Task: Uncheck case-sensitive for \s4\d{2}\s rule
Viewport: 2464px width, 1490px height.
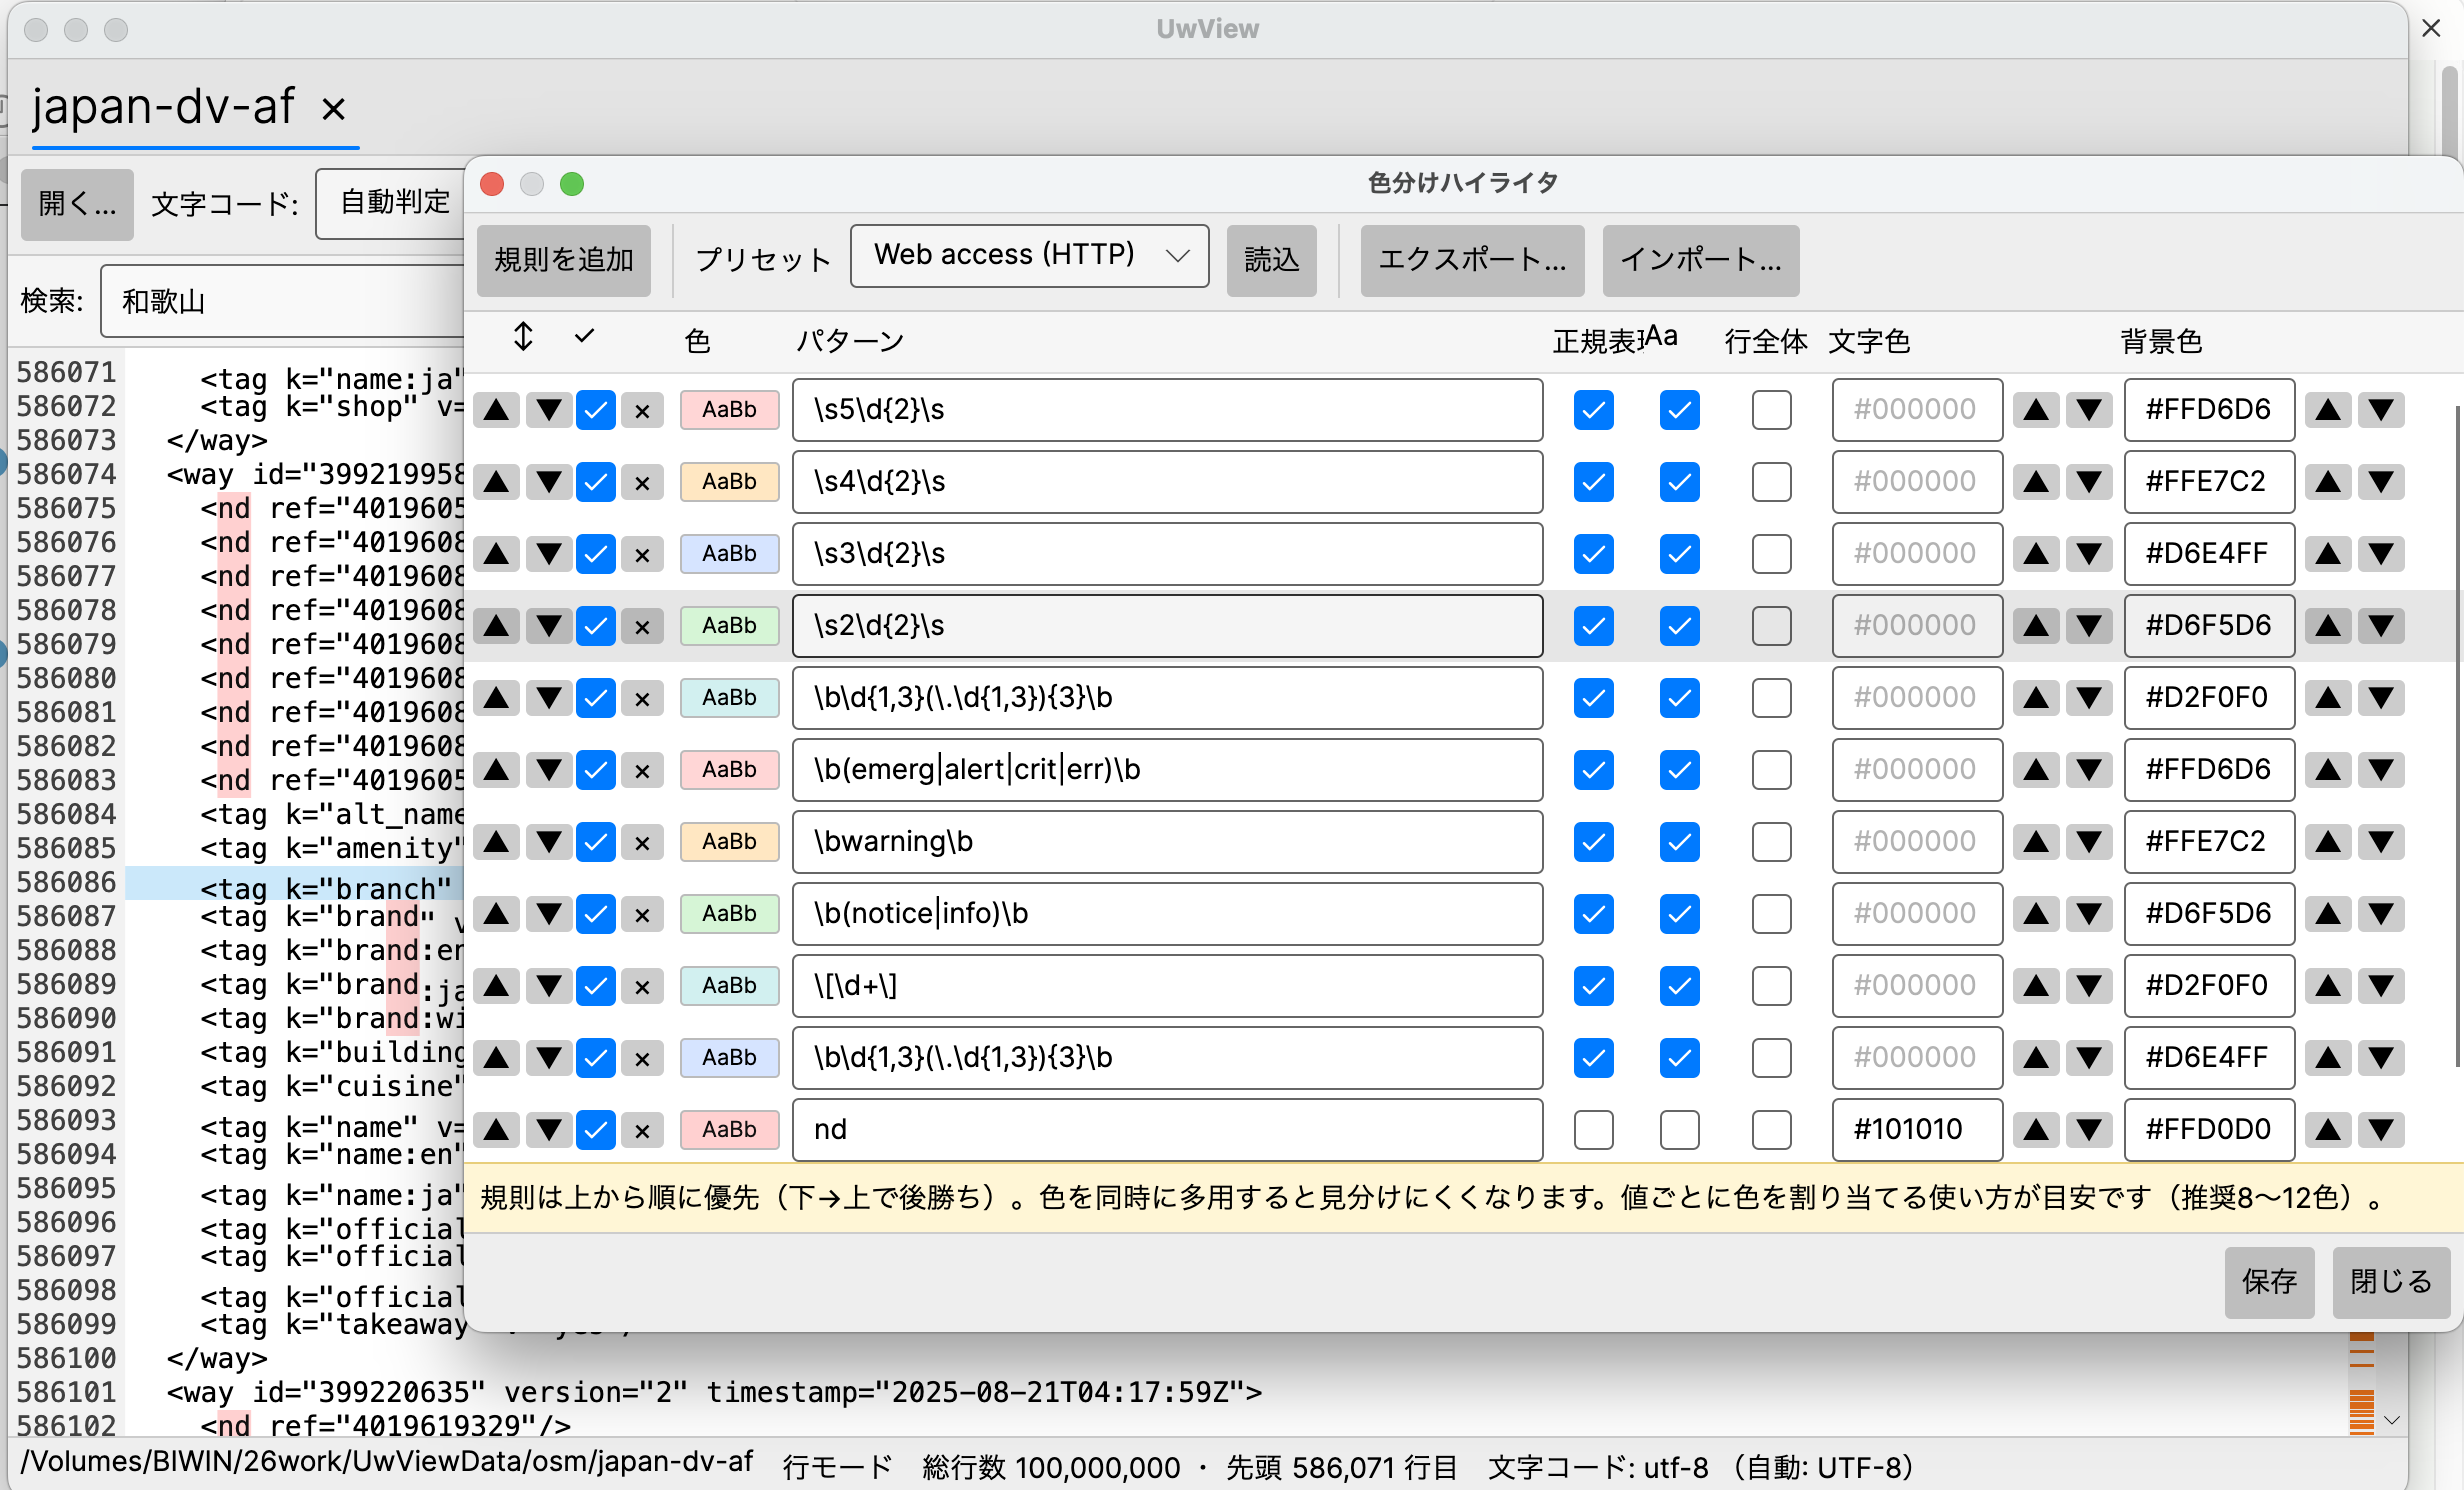Action: 1679,482
